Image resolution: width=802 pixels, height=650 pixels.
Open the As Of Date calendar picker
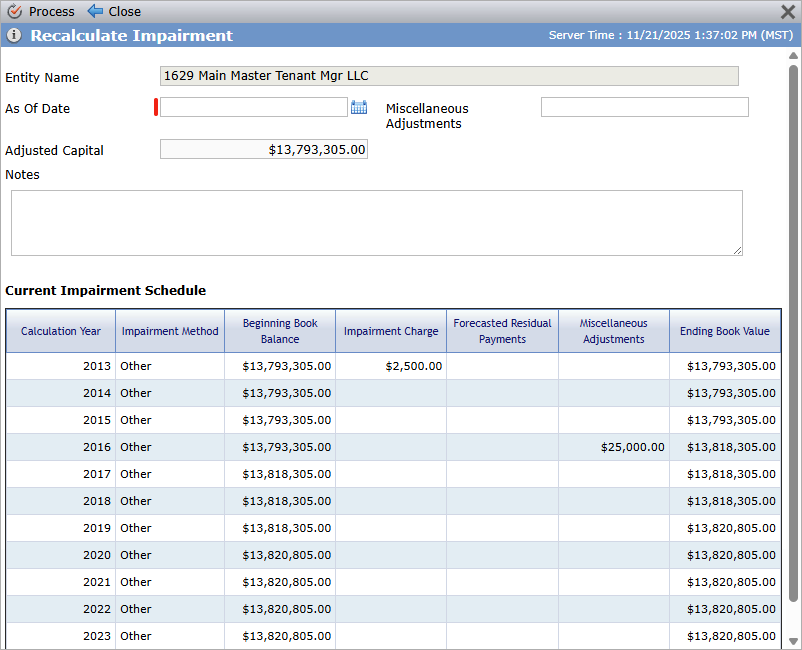click(359, 107)
